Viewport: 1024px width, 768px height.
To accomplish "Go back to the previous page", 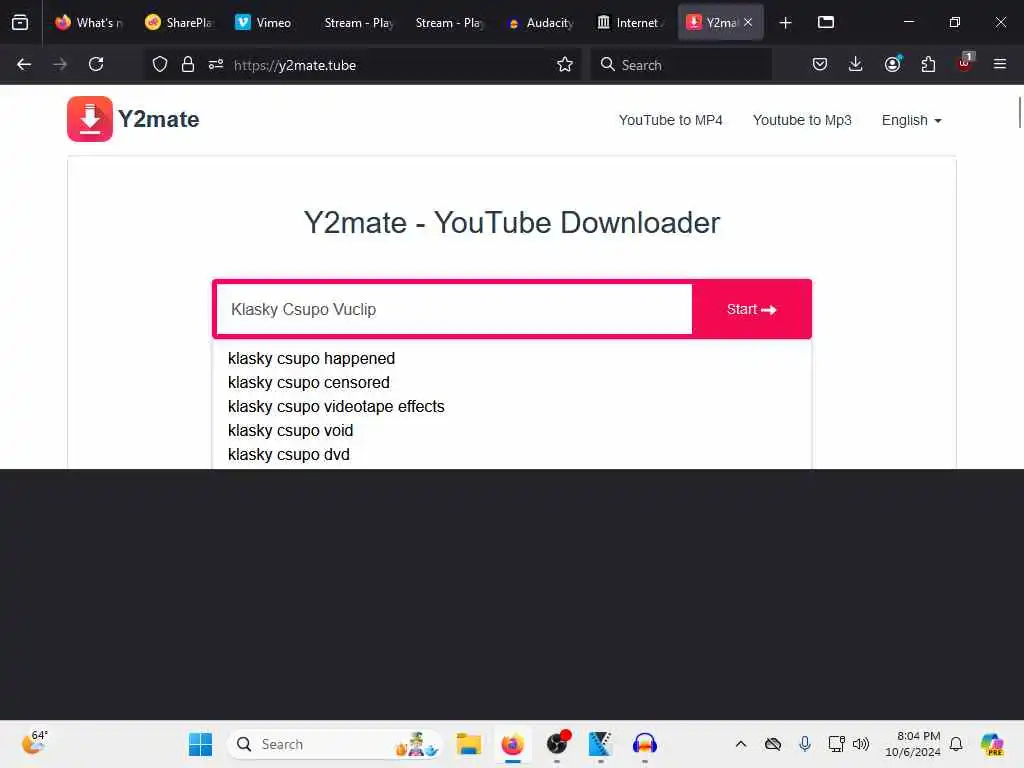I will 24,65.
